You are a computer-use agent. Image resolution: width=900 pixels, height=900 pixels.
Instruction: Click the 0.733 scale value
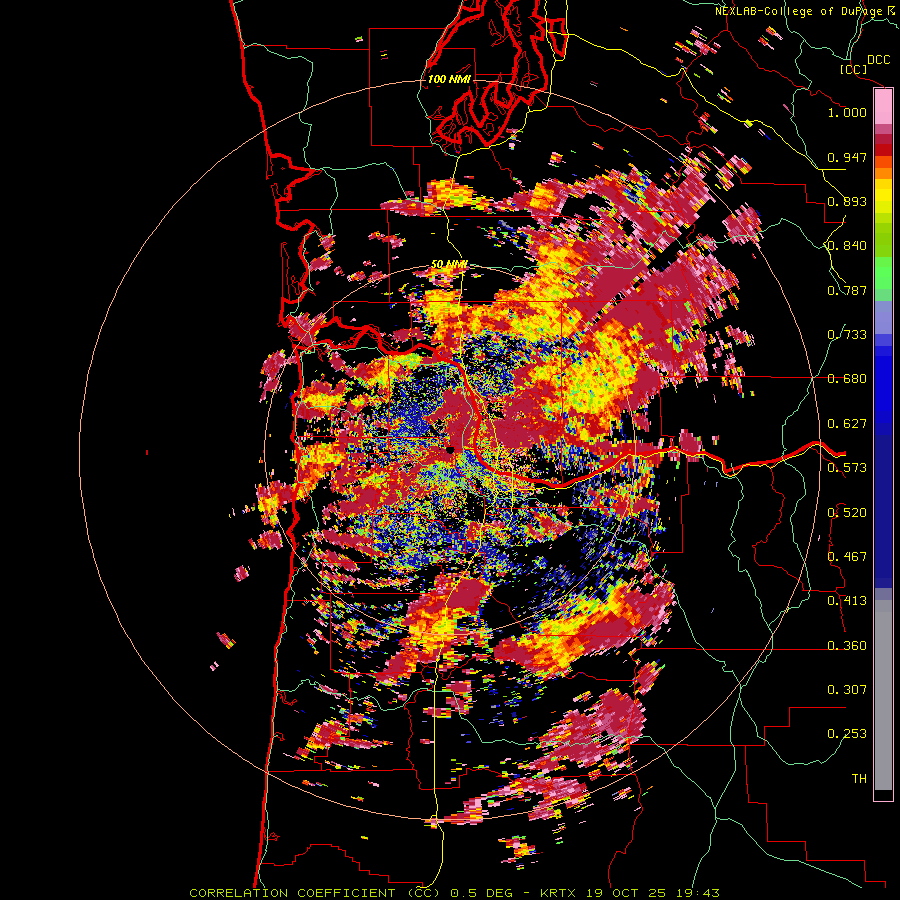[847, 335]
